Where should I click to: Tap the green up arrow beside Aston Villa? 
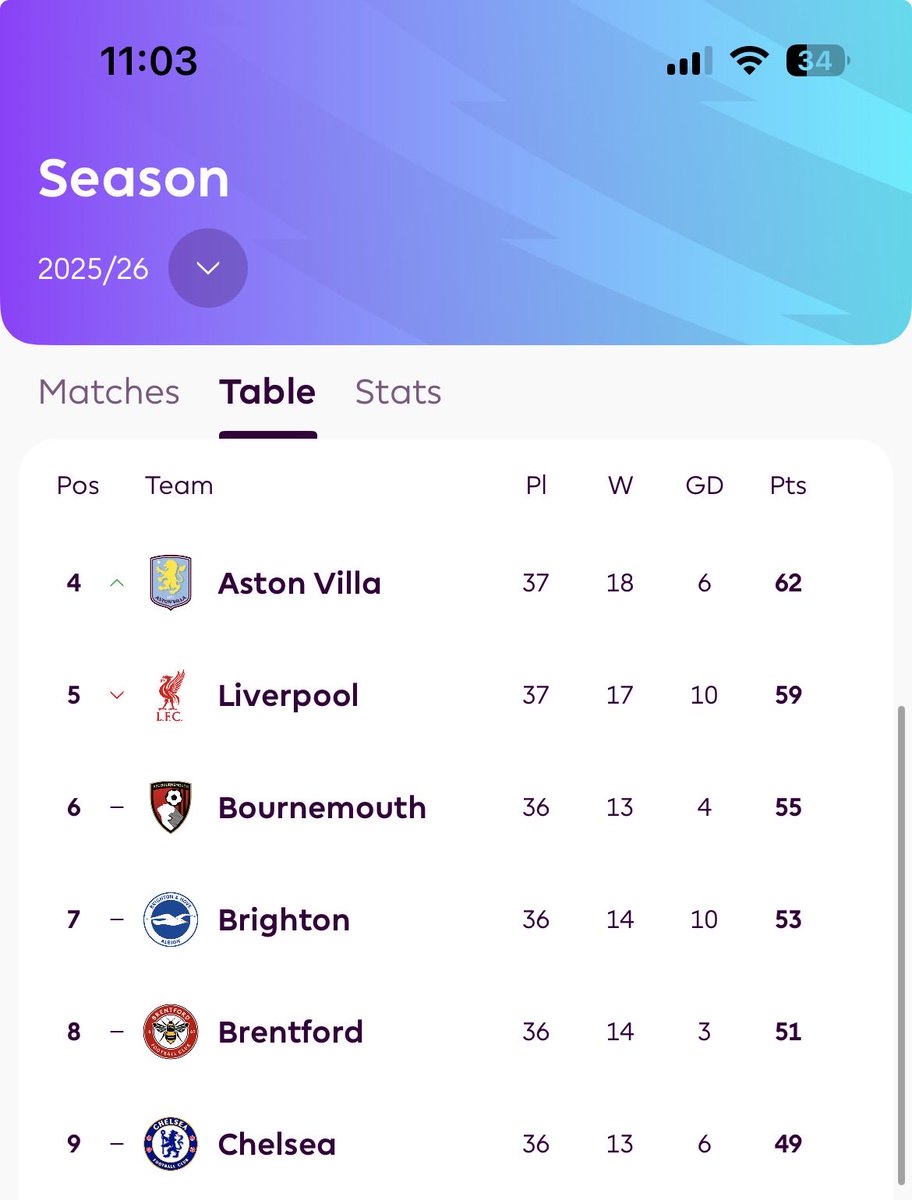117,583
